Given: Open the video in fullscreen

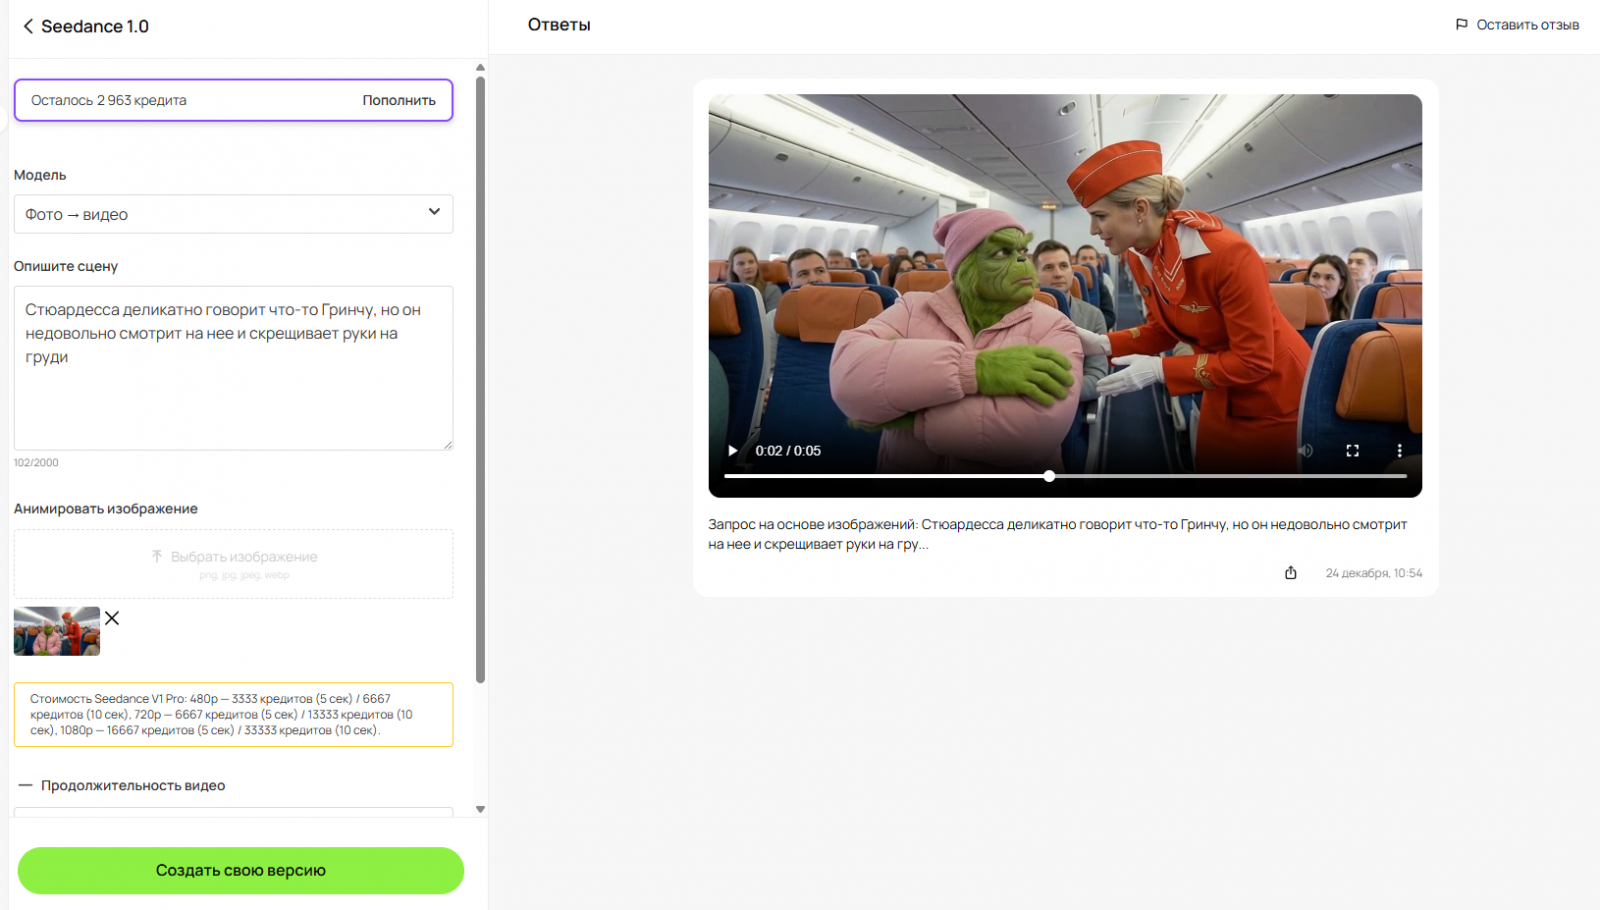Looking at the screenshot, I should tap(1352, 451).
